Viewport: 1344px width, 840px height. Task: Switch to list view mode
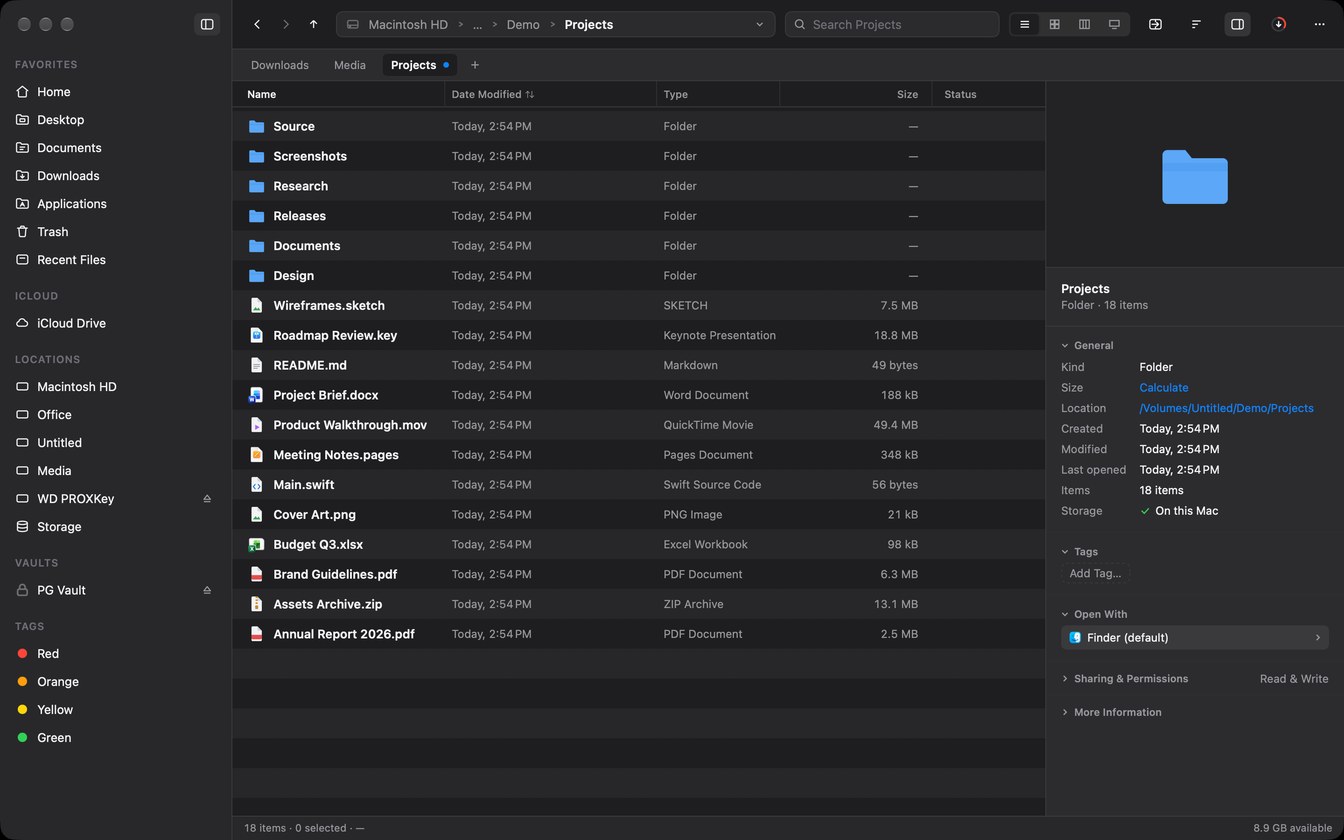1024,24
